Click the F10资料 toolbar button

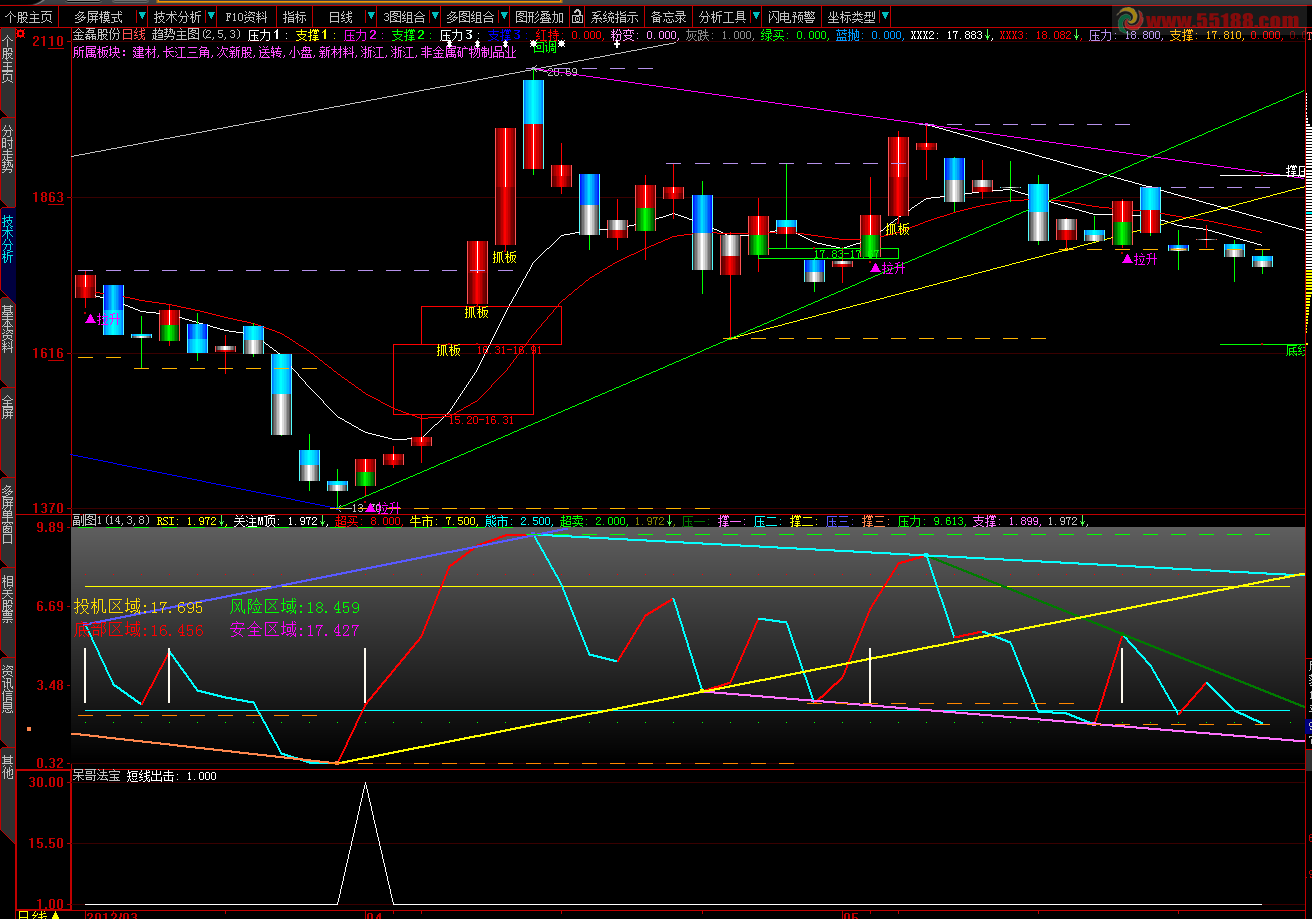pyautogui.click(x=245, y=17)
